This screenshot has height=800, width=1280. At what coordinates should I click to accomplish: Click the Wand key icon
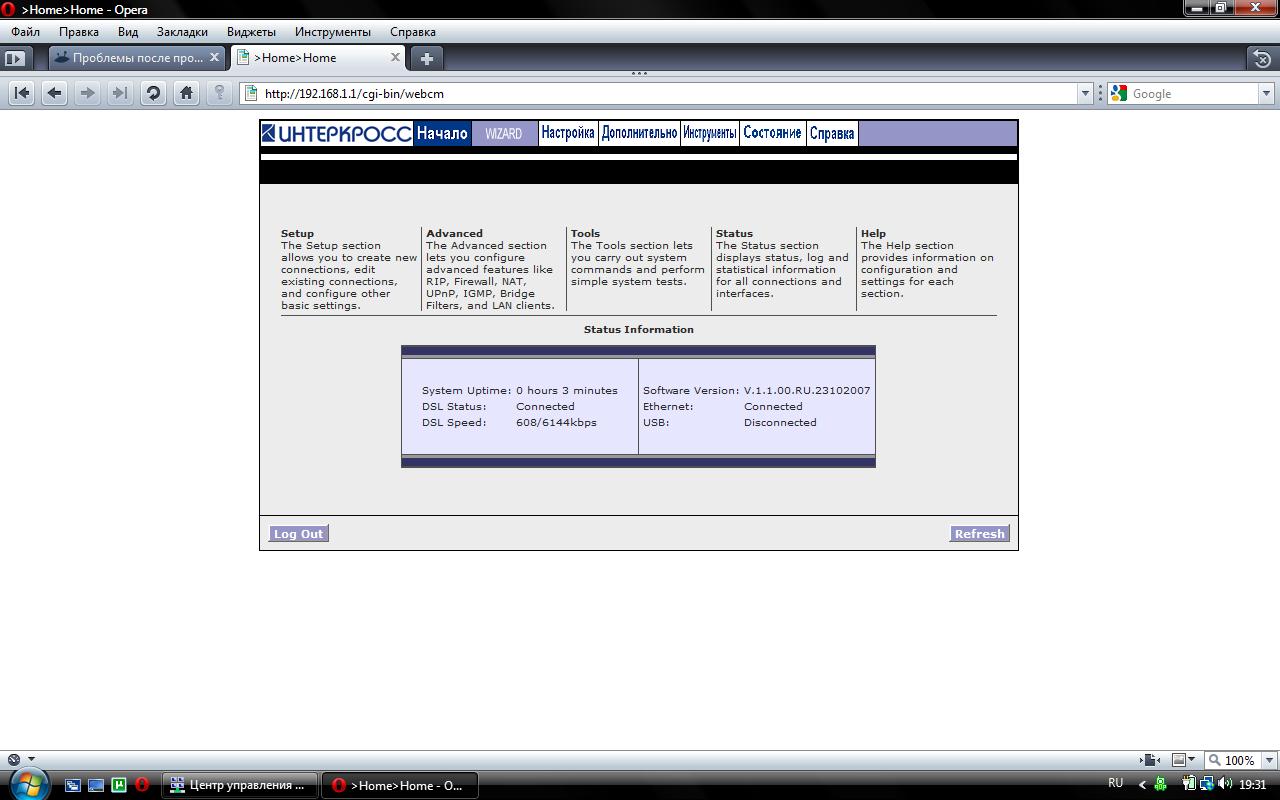click(219, 93)
